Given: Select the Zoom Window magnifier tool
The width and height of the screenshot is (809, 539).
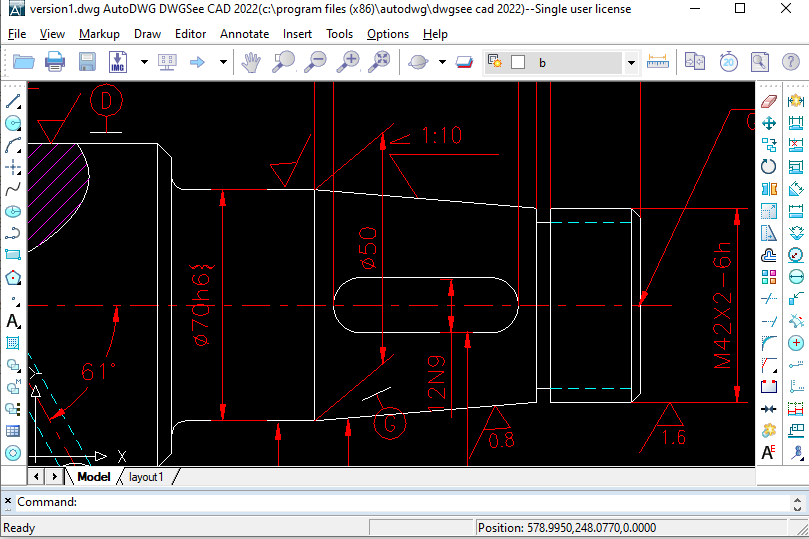Looking at the screenshot, I should click(x=284, y=62).
